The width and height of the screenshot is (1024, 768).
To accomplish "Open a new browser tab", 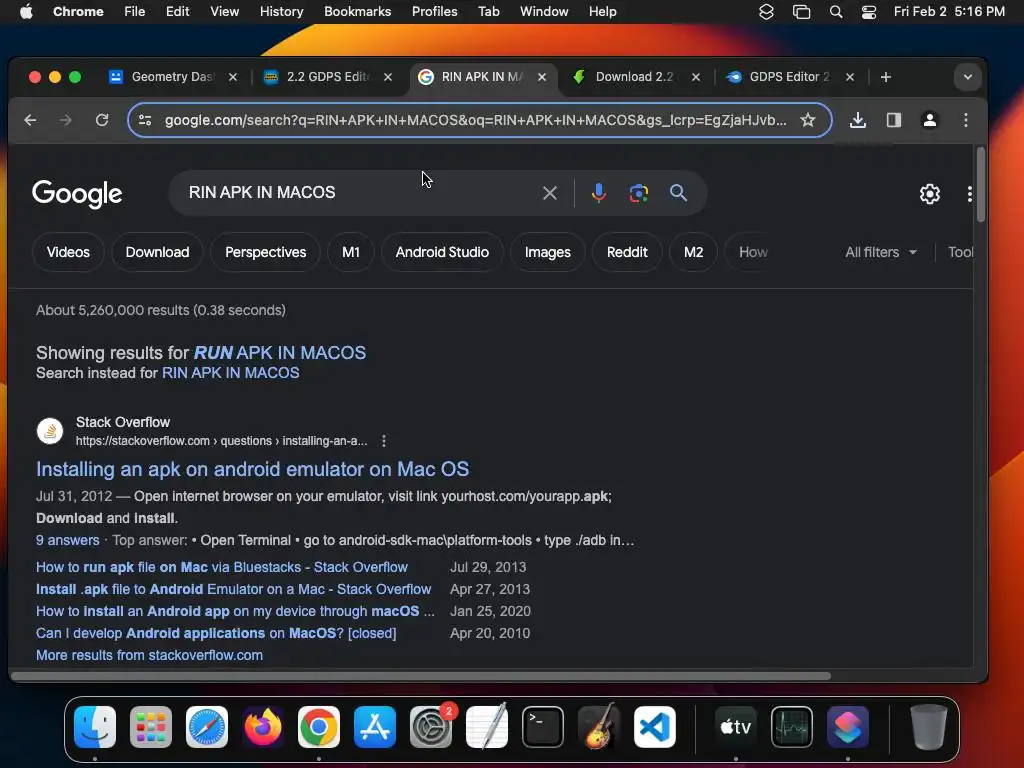I will point(886,77).
